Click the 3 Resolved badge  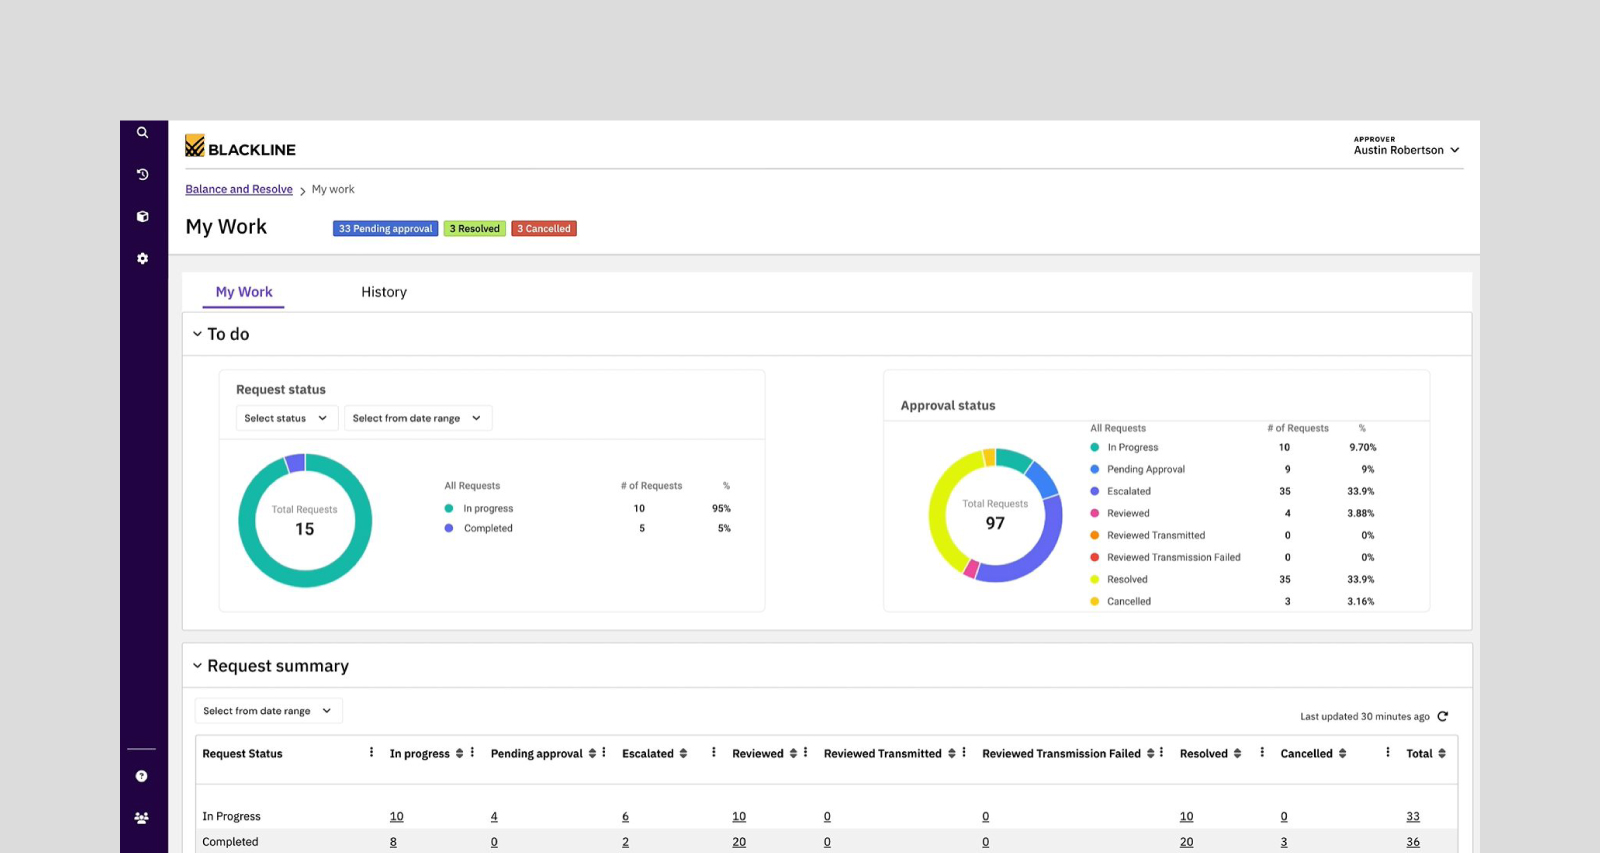[x=474, y=229]
